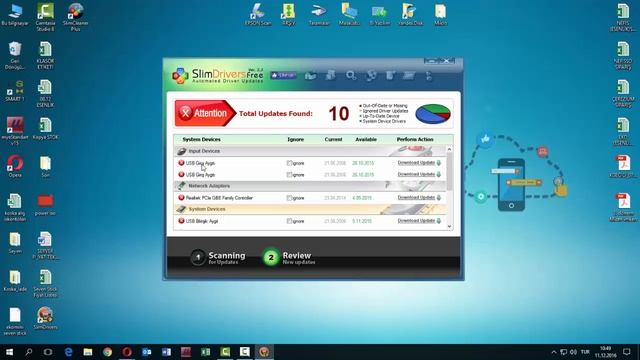640x360 pixels.
Task: Open Task View on taskbar
Action: click(48, 352)
